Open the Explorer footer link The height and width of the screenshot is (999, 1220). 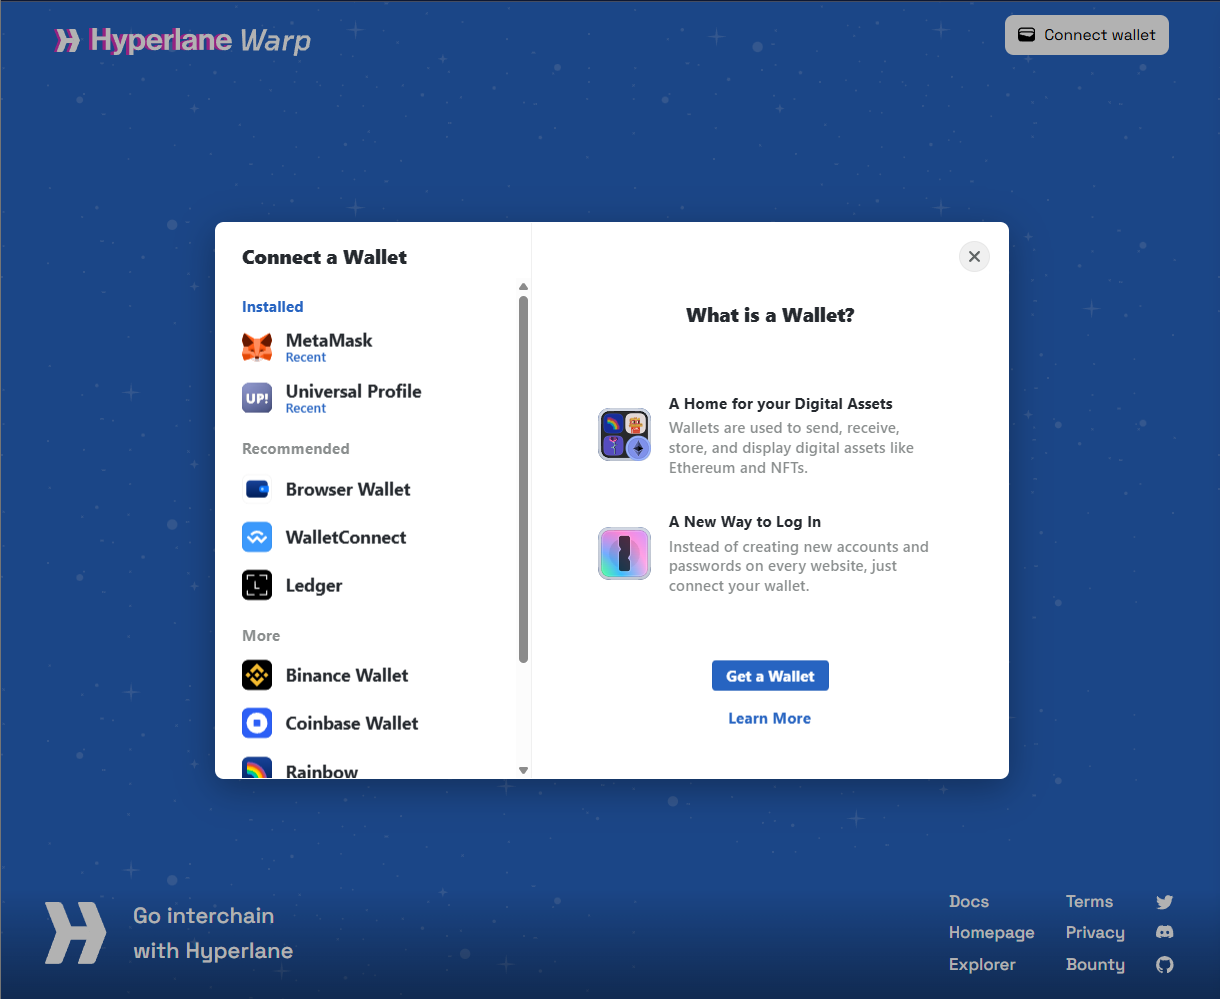pyautogui.click(x=982, y=965)
